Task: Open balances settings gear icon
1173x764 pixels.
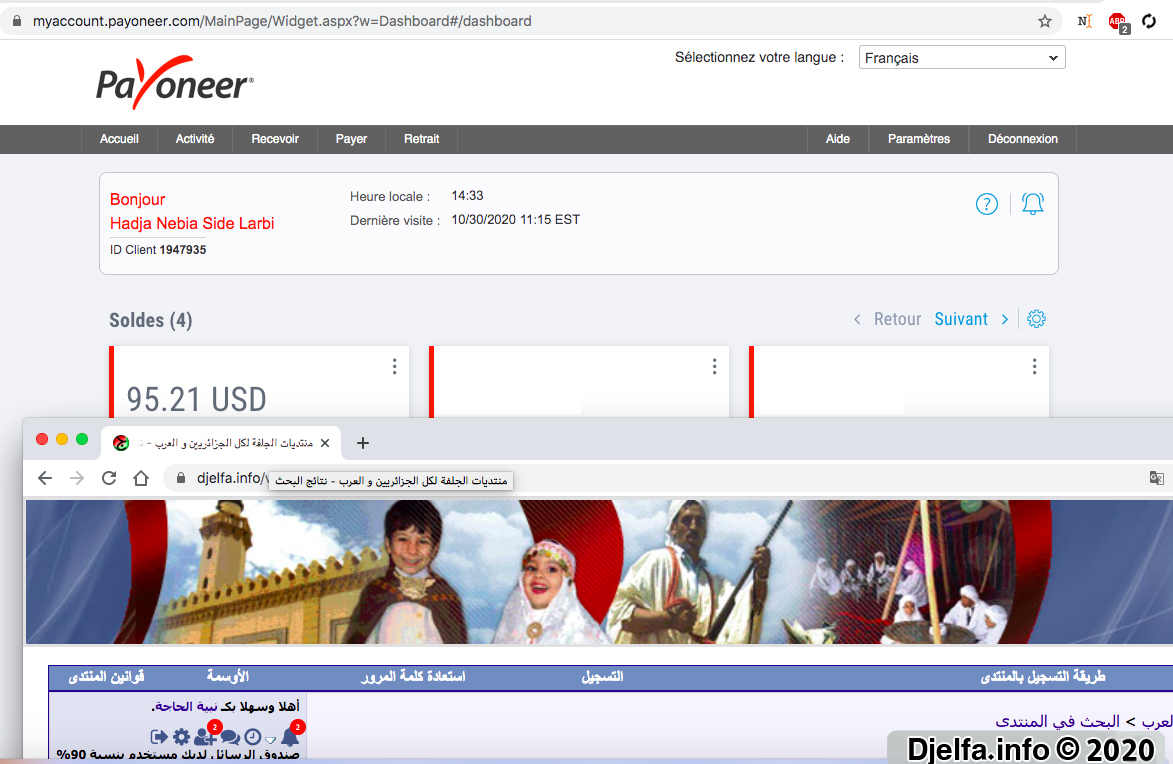Action: 1036,319
